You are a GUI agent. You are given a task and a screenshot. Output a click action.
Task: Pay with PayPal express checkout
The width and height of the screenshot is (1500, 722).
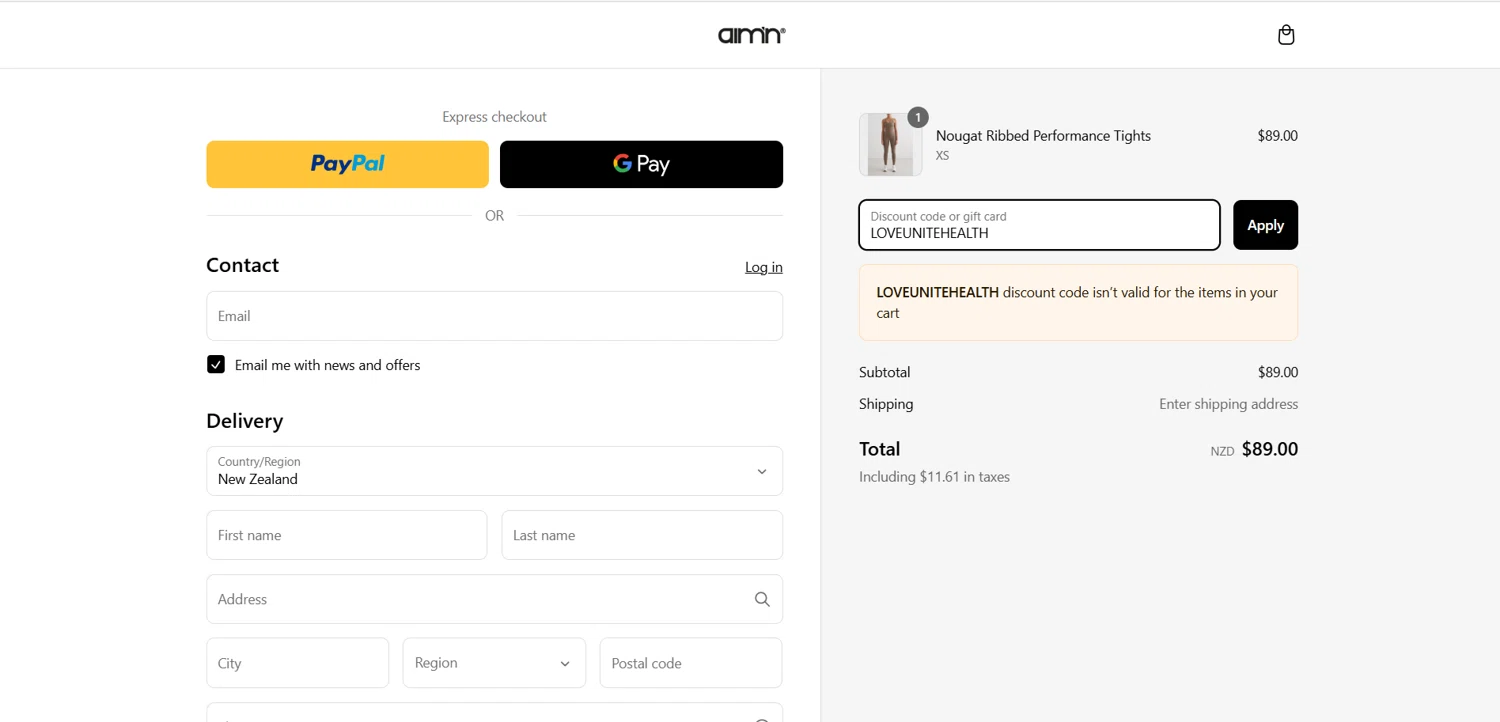(347, 164)
